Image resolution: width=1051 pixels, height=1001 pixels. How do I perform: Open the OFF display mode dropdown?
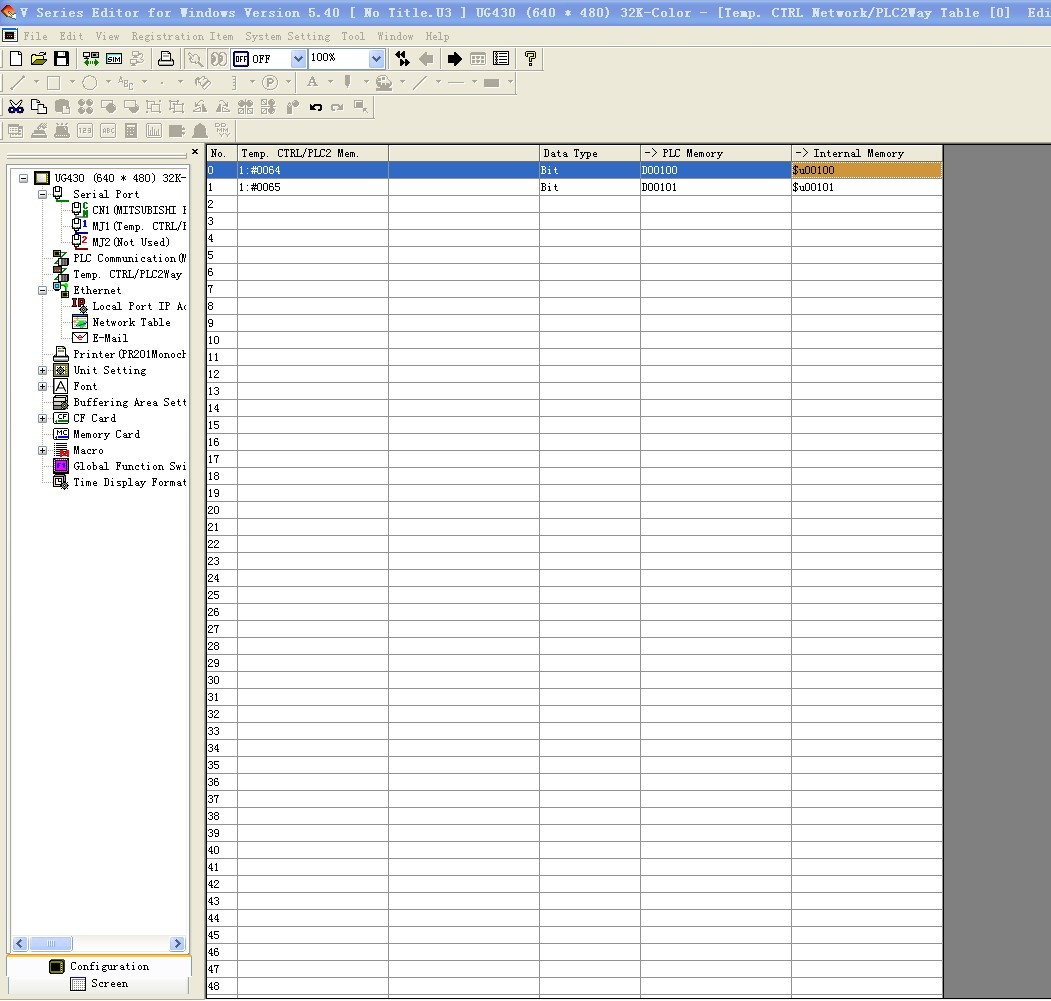[297, 59]
